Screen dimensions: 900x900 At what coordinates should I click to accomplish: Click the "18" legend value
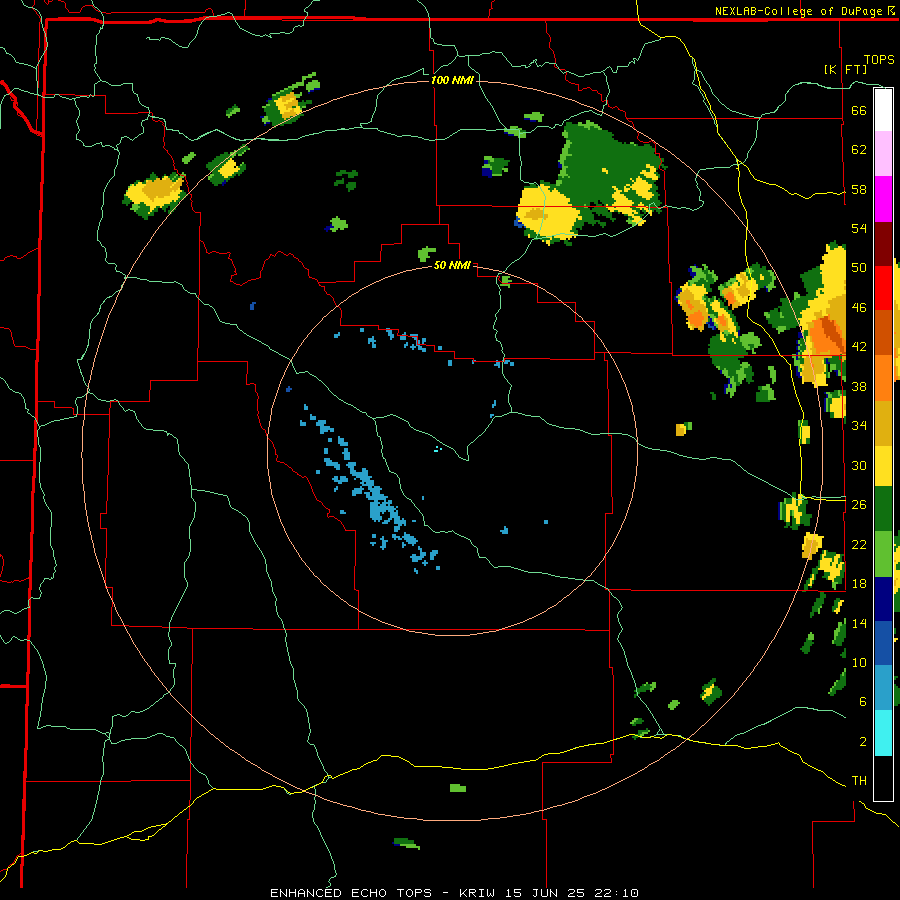pyautogui.click(x=859, y=584)
